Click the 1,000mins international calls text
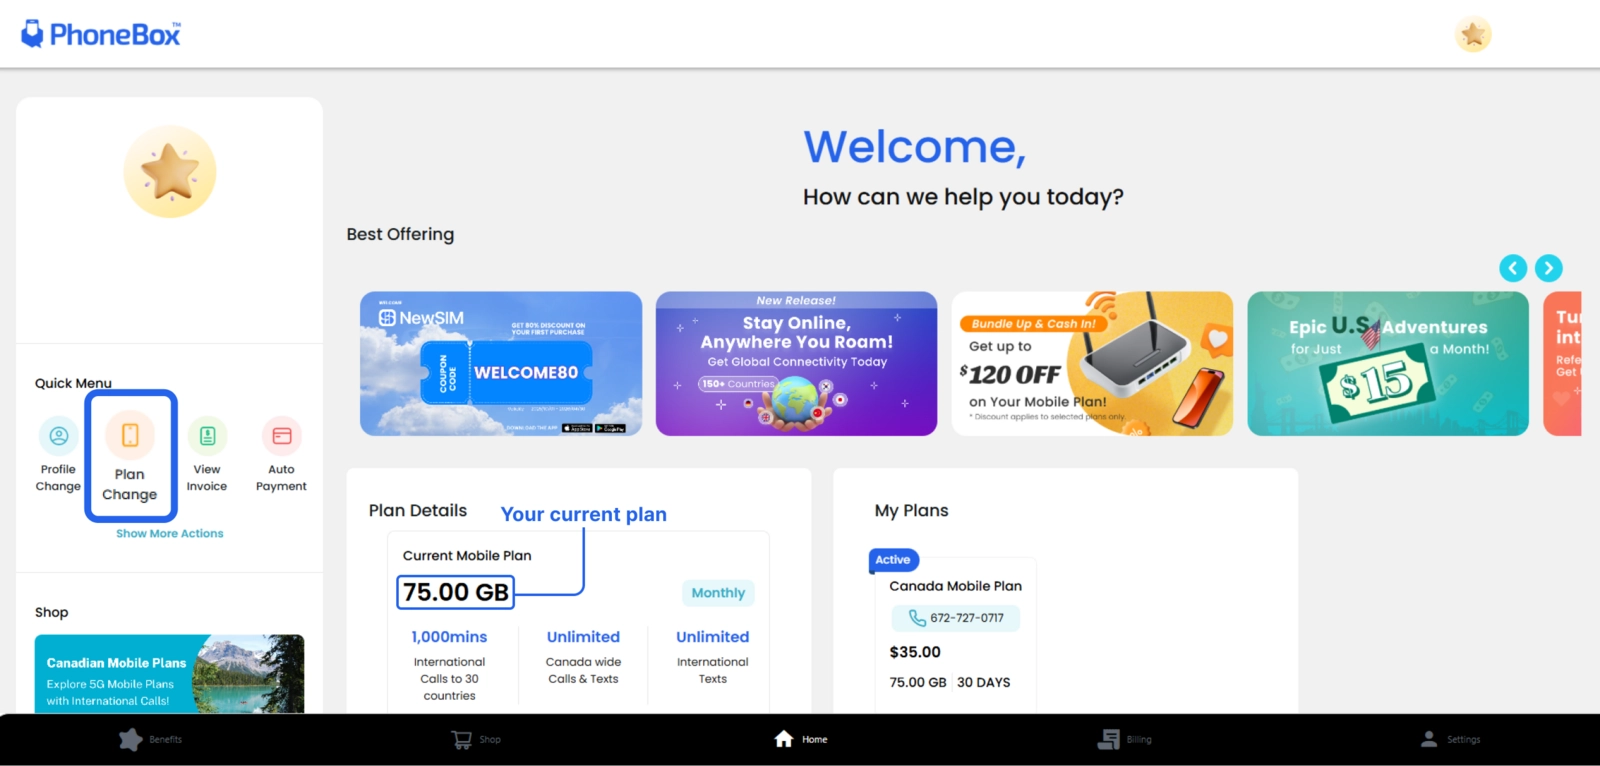Image resolution: width=1600 pixels, height=766 pixels. click(x=450, y=666)
